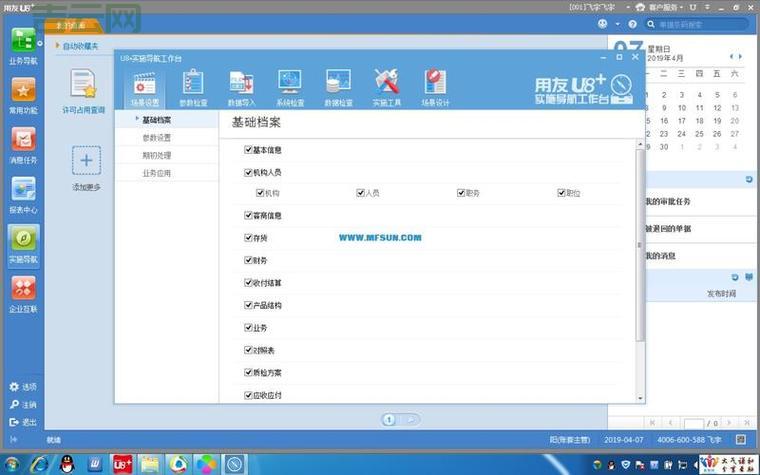Uncheck the 产品结构 checkbox
Screen dimensions: 760x475
(x=249, y=305)
